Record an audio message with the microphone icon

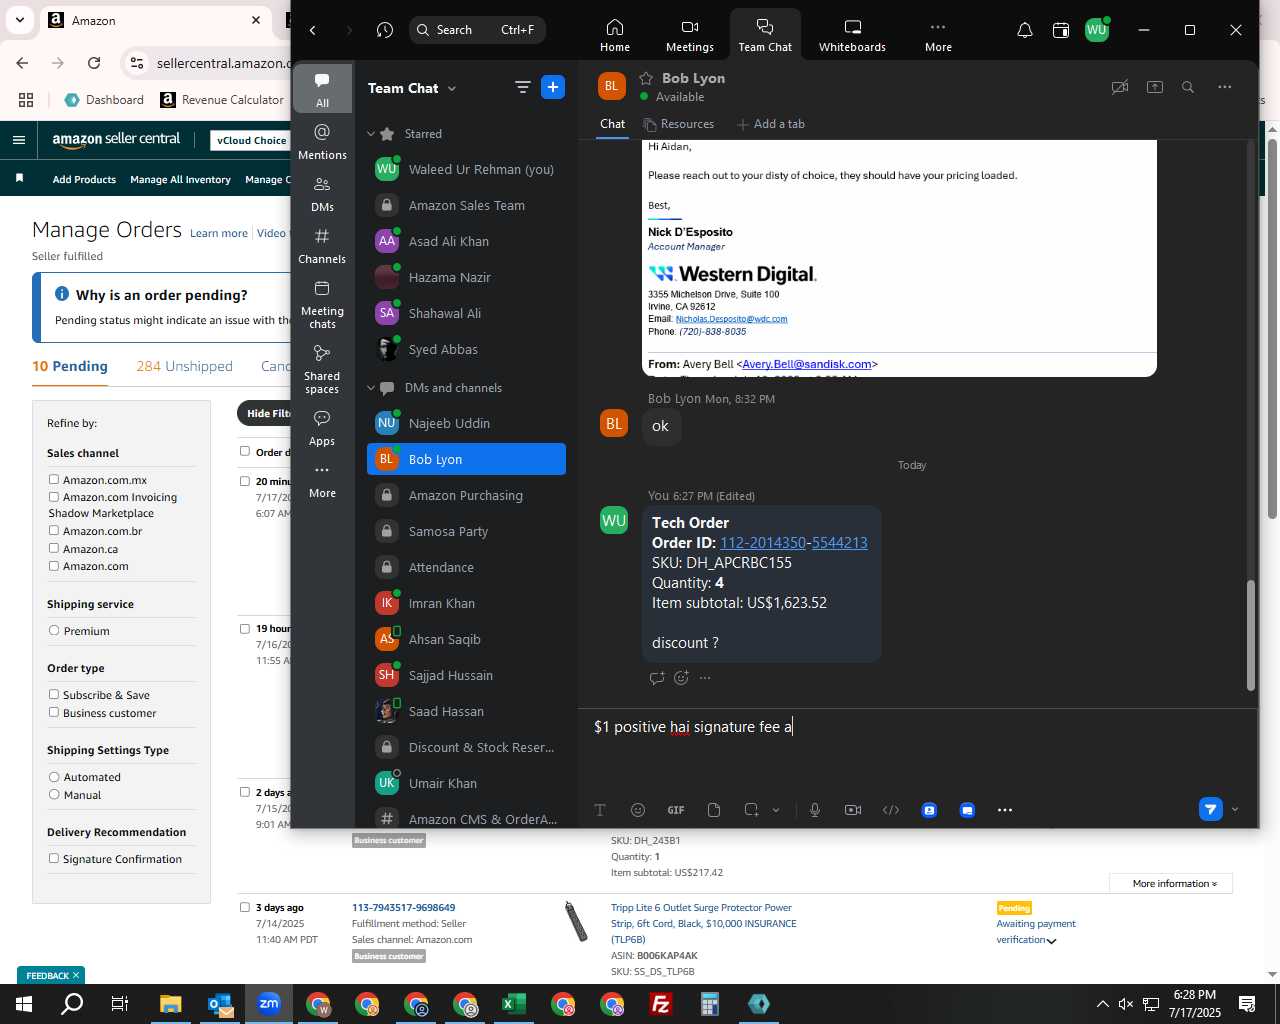(x=815, y=810)
